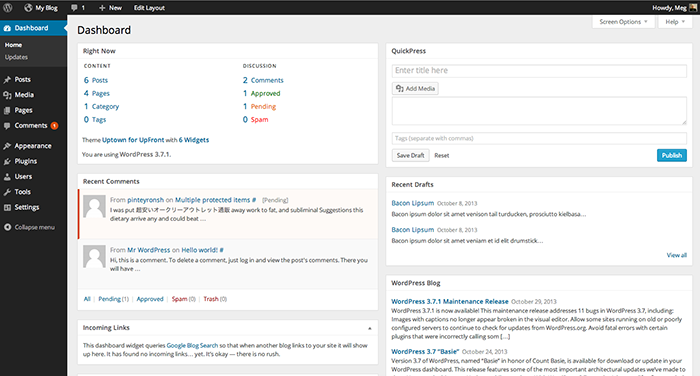The height and width of the screenshot is (376, 700).
Task: Click Edit Layout in admin bar
Action: point(149,8)
